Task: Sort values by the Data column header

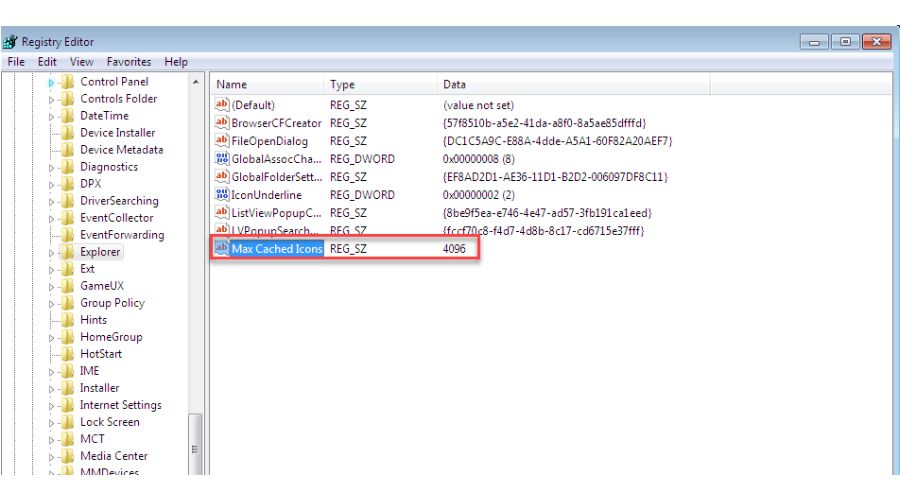Action: pos(573,84)
